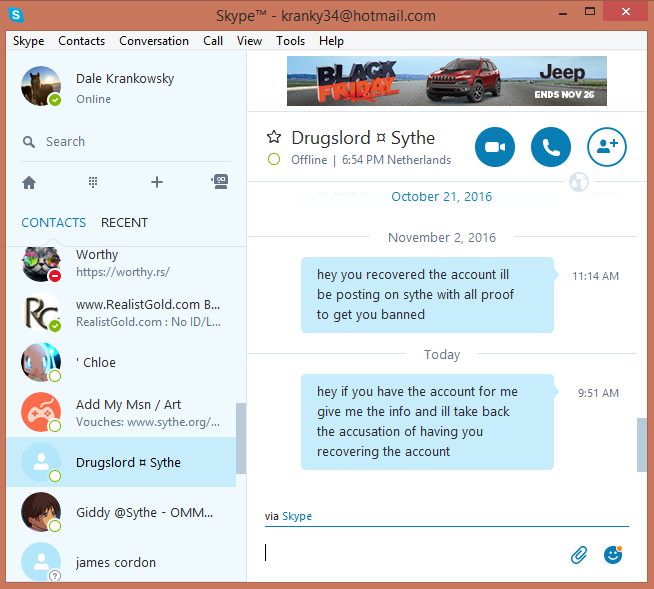Image resolution: width=654 pixels, height=589 pixels.
Task: Click 'Vouches: www.sythe.org/...' mood text
Action: (x=148, y=422)
